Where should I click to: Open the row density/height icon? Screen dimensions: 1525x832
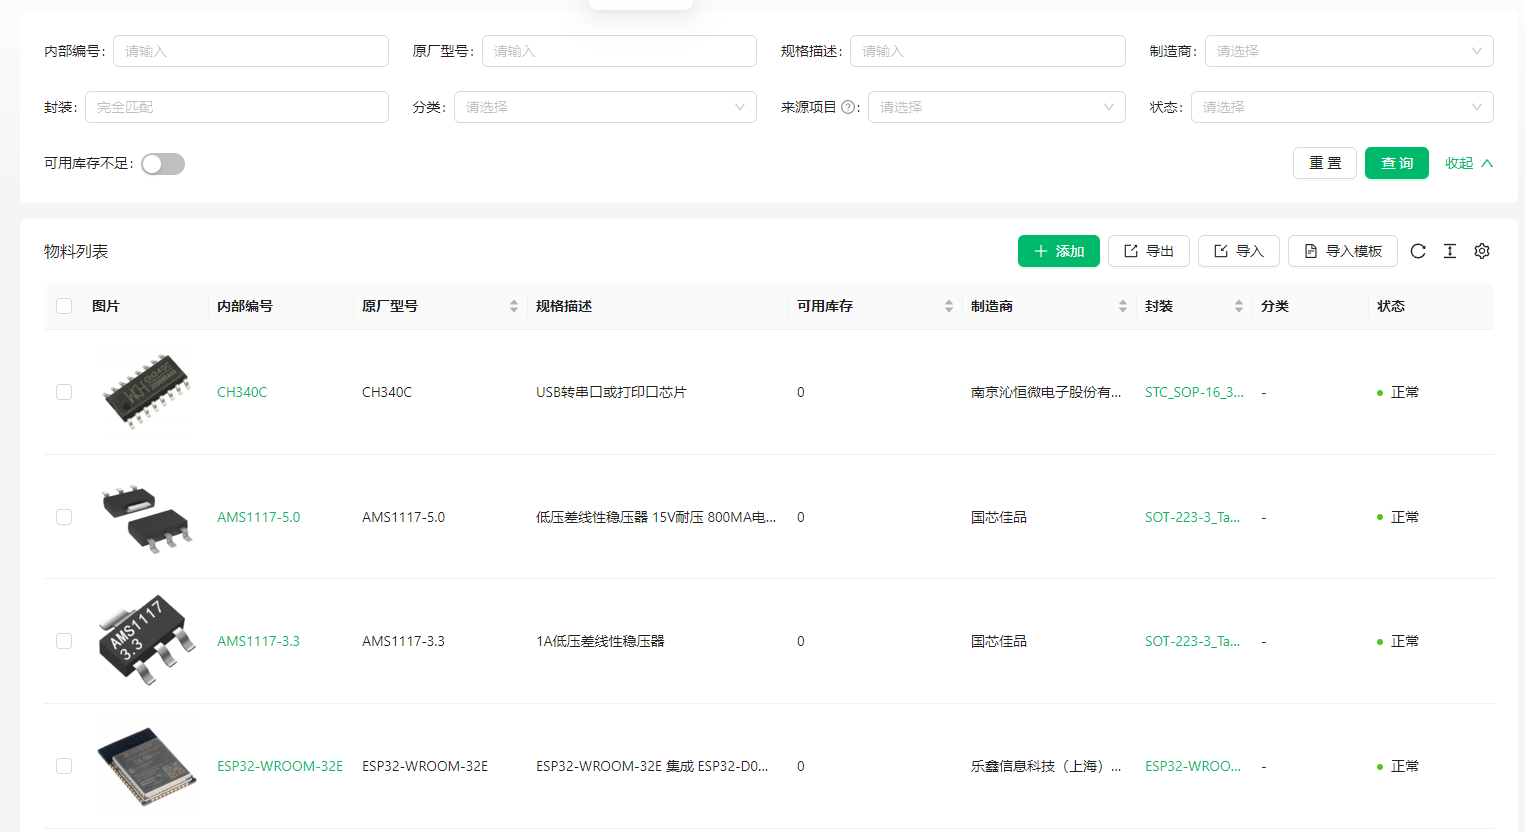click(x=1449, y=251)
